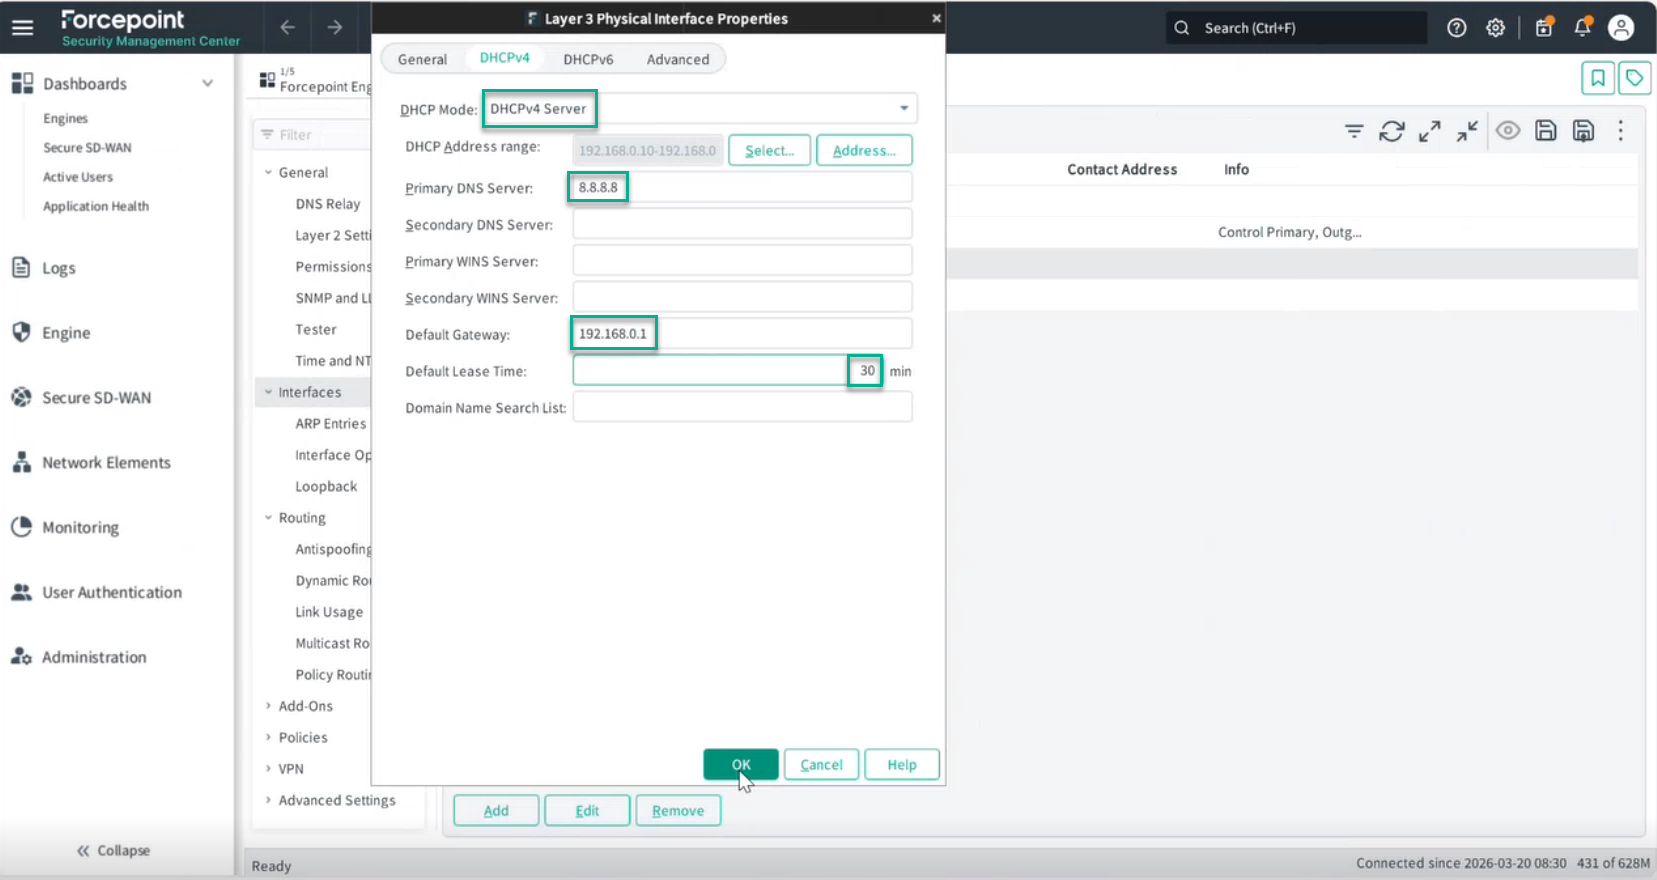Go back with the left arrow

(287, 27)
